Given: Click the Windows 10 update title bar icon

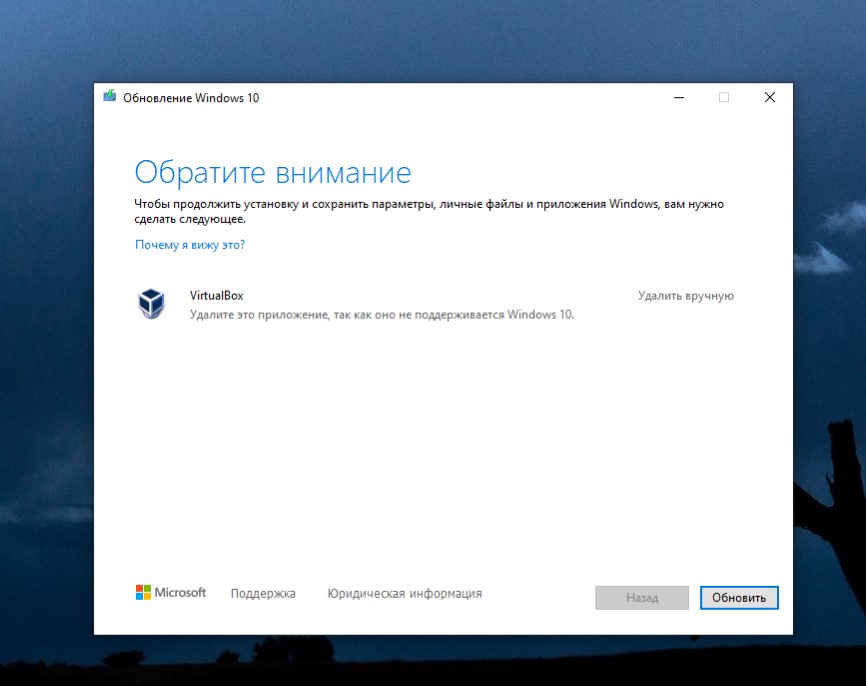Looking at the screenshot, I should pyautogui.click(x=109, y=96).
